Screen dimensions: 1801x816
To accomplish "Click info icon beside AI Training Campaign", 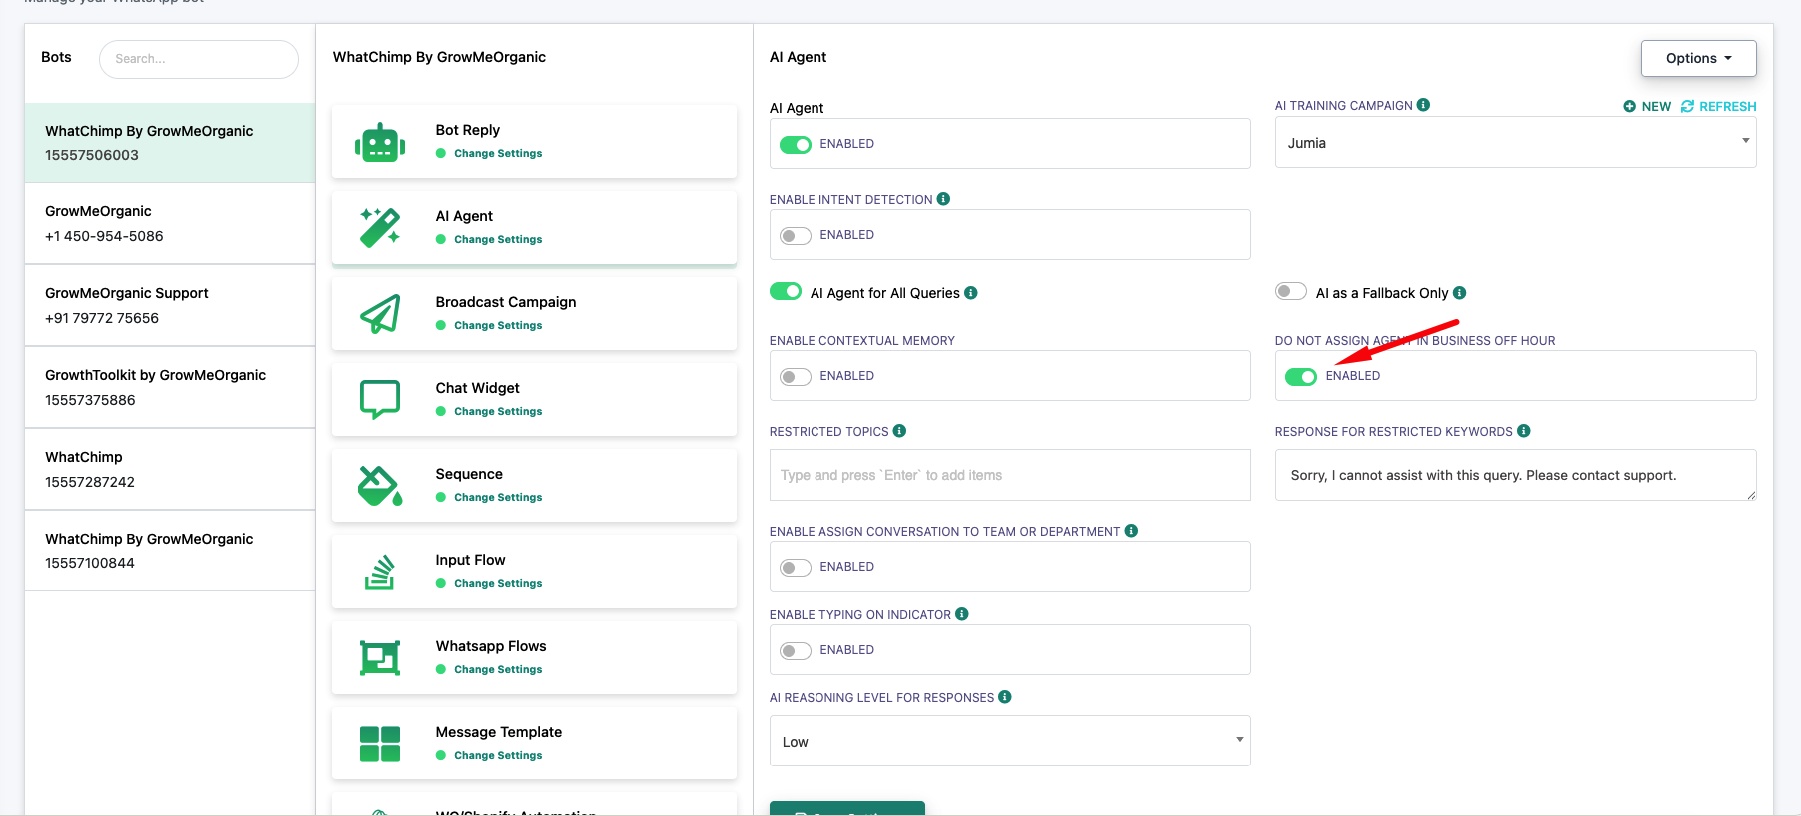I will click(1423, 105).
